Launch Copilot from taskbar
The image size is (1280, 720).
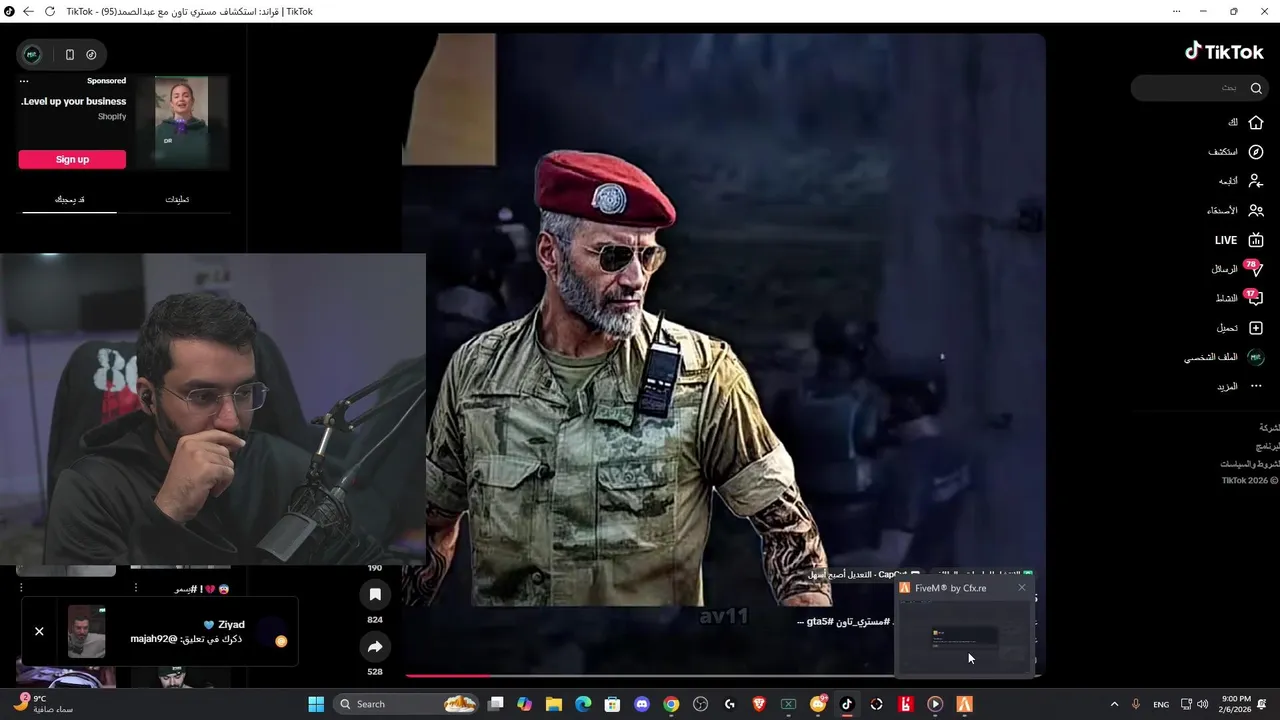[525, 704]
